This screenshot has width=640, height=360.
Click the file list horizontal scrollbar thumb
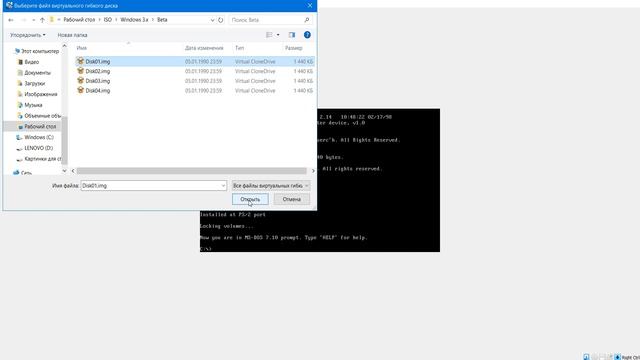tap(191, 171)
